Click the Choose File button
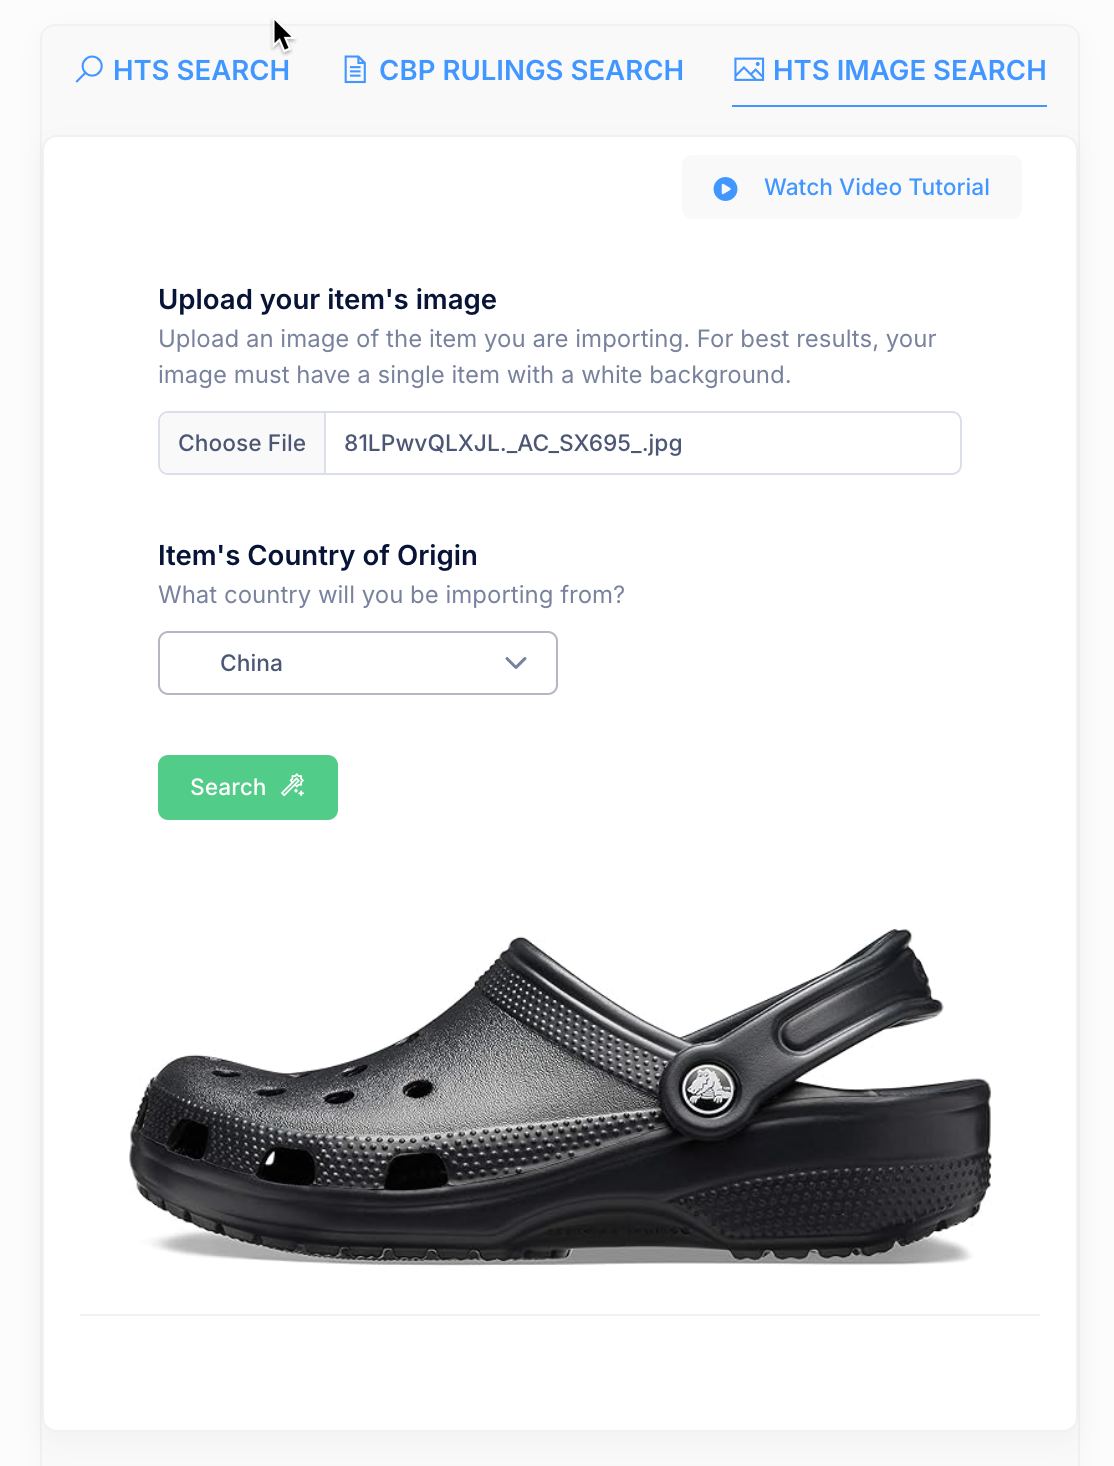The image size is (1114, 1466). point(242,443)
